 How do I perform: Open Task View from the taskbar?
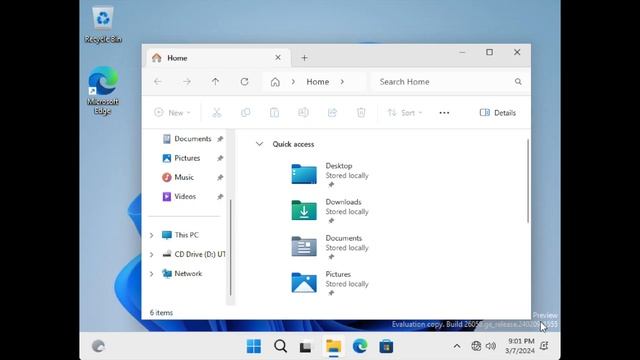tap(306, 347)
